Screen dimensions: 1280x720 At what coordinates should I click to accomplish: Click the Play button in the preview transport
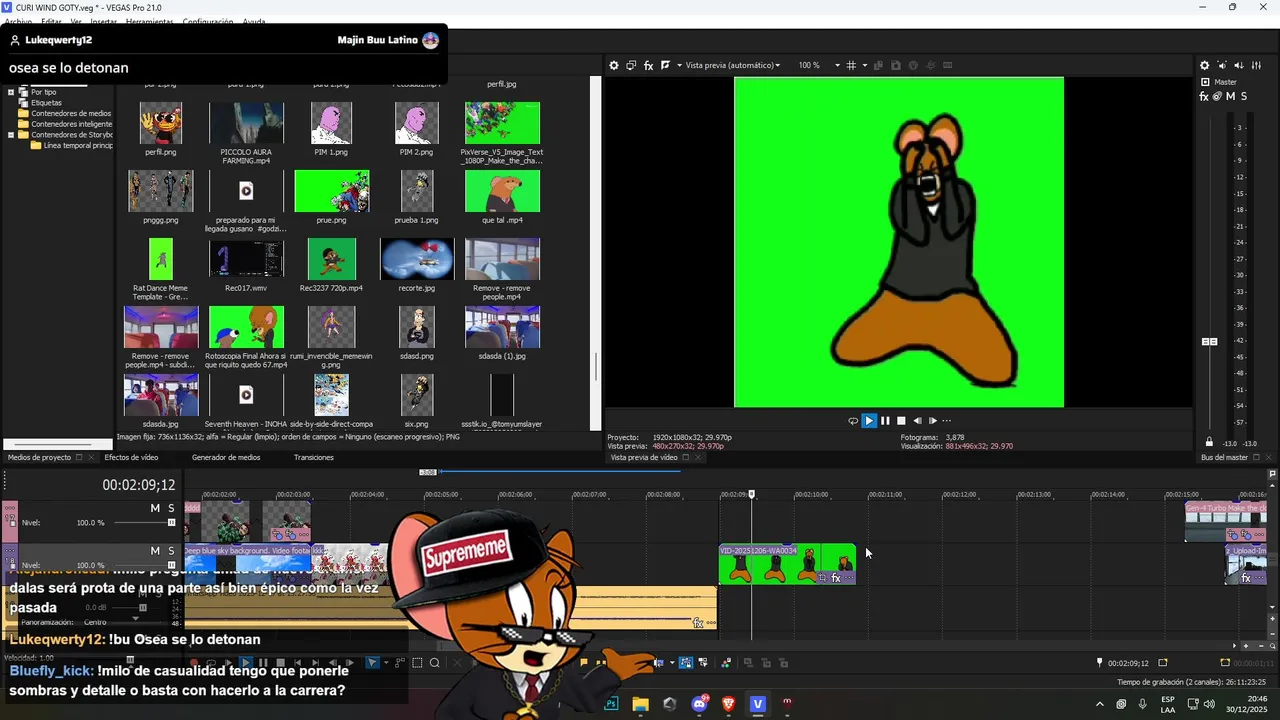coord(869,421)
